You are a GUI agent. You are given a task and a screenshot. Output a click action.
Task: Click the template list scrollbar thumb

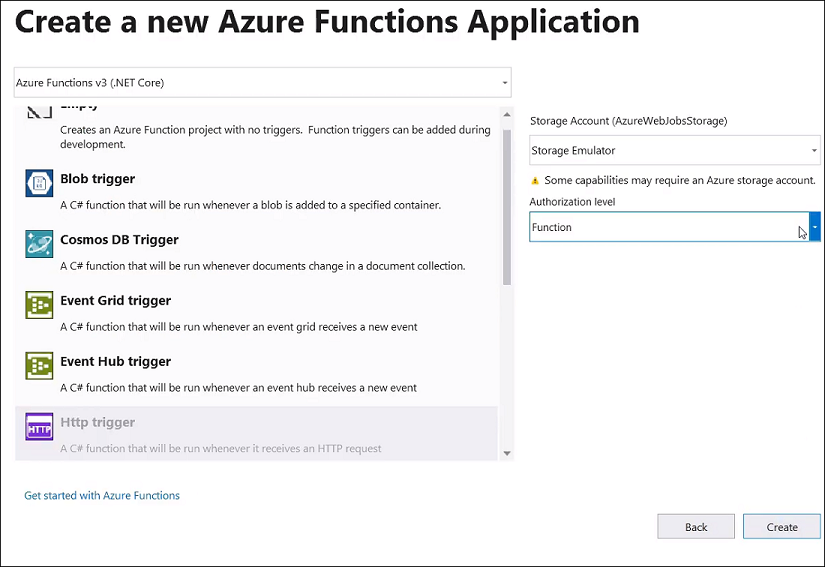pos(507,207)
